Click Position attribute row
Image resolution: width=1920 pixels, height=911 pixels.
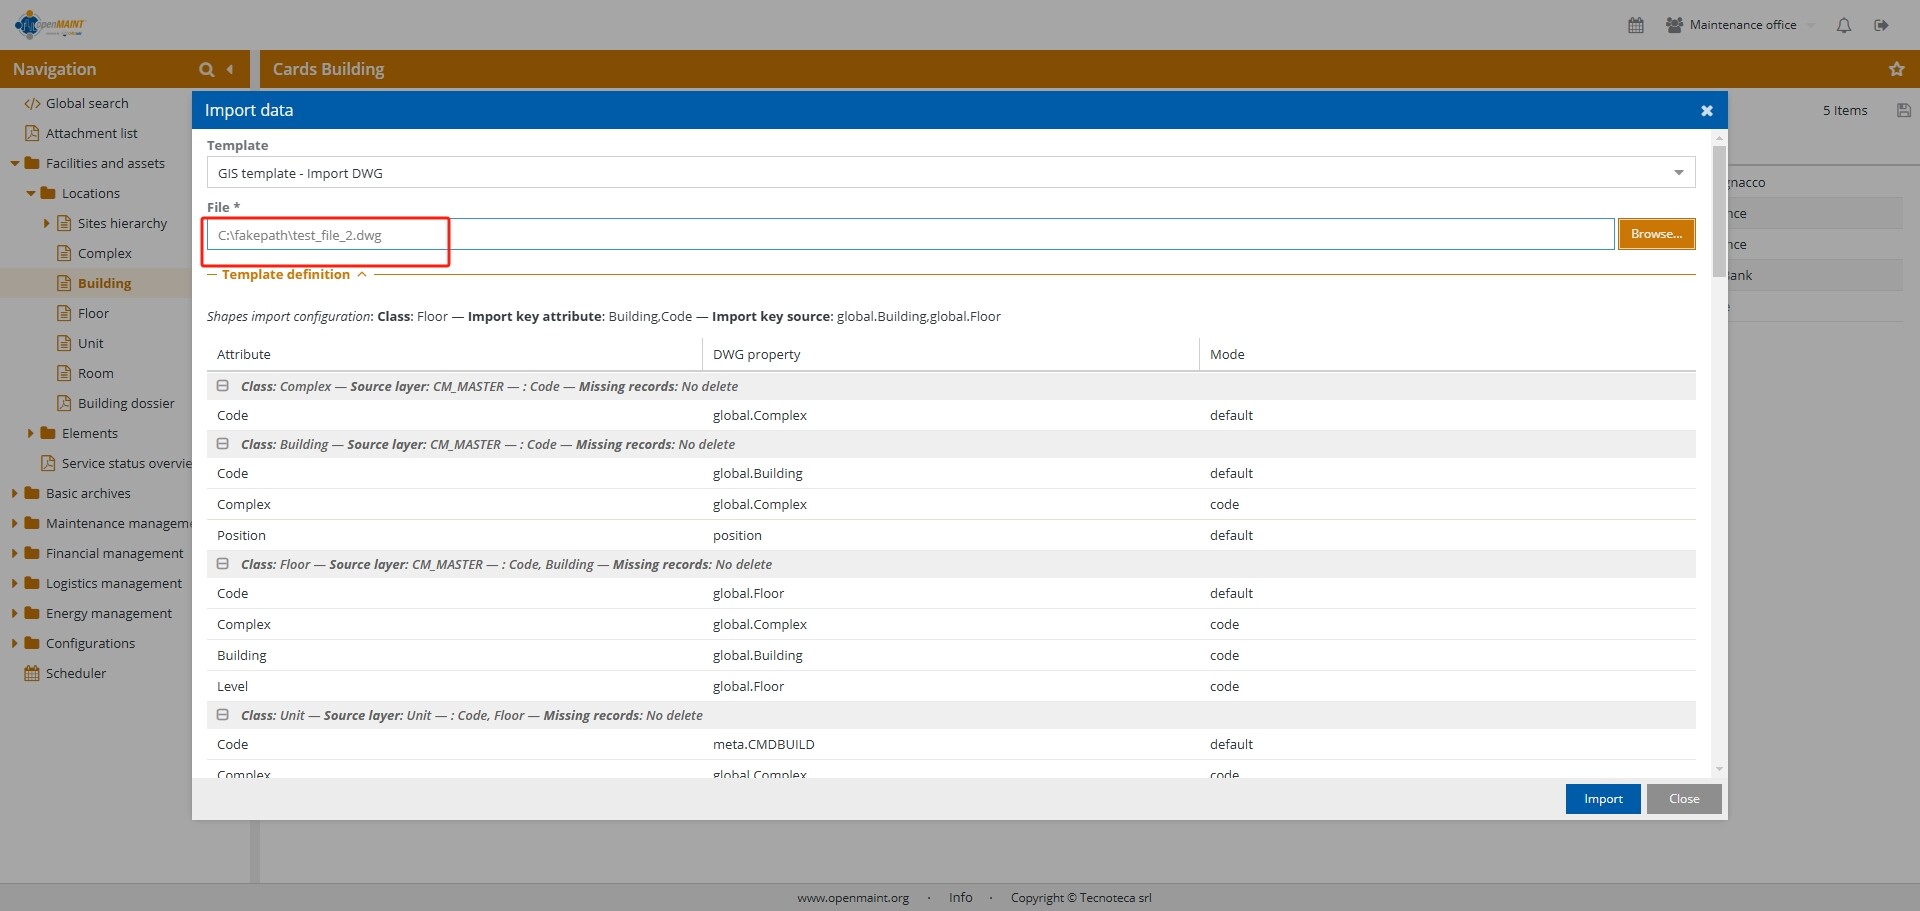951,535
